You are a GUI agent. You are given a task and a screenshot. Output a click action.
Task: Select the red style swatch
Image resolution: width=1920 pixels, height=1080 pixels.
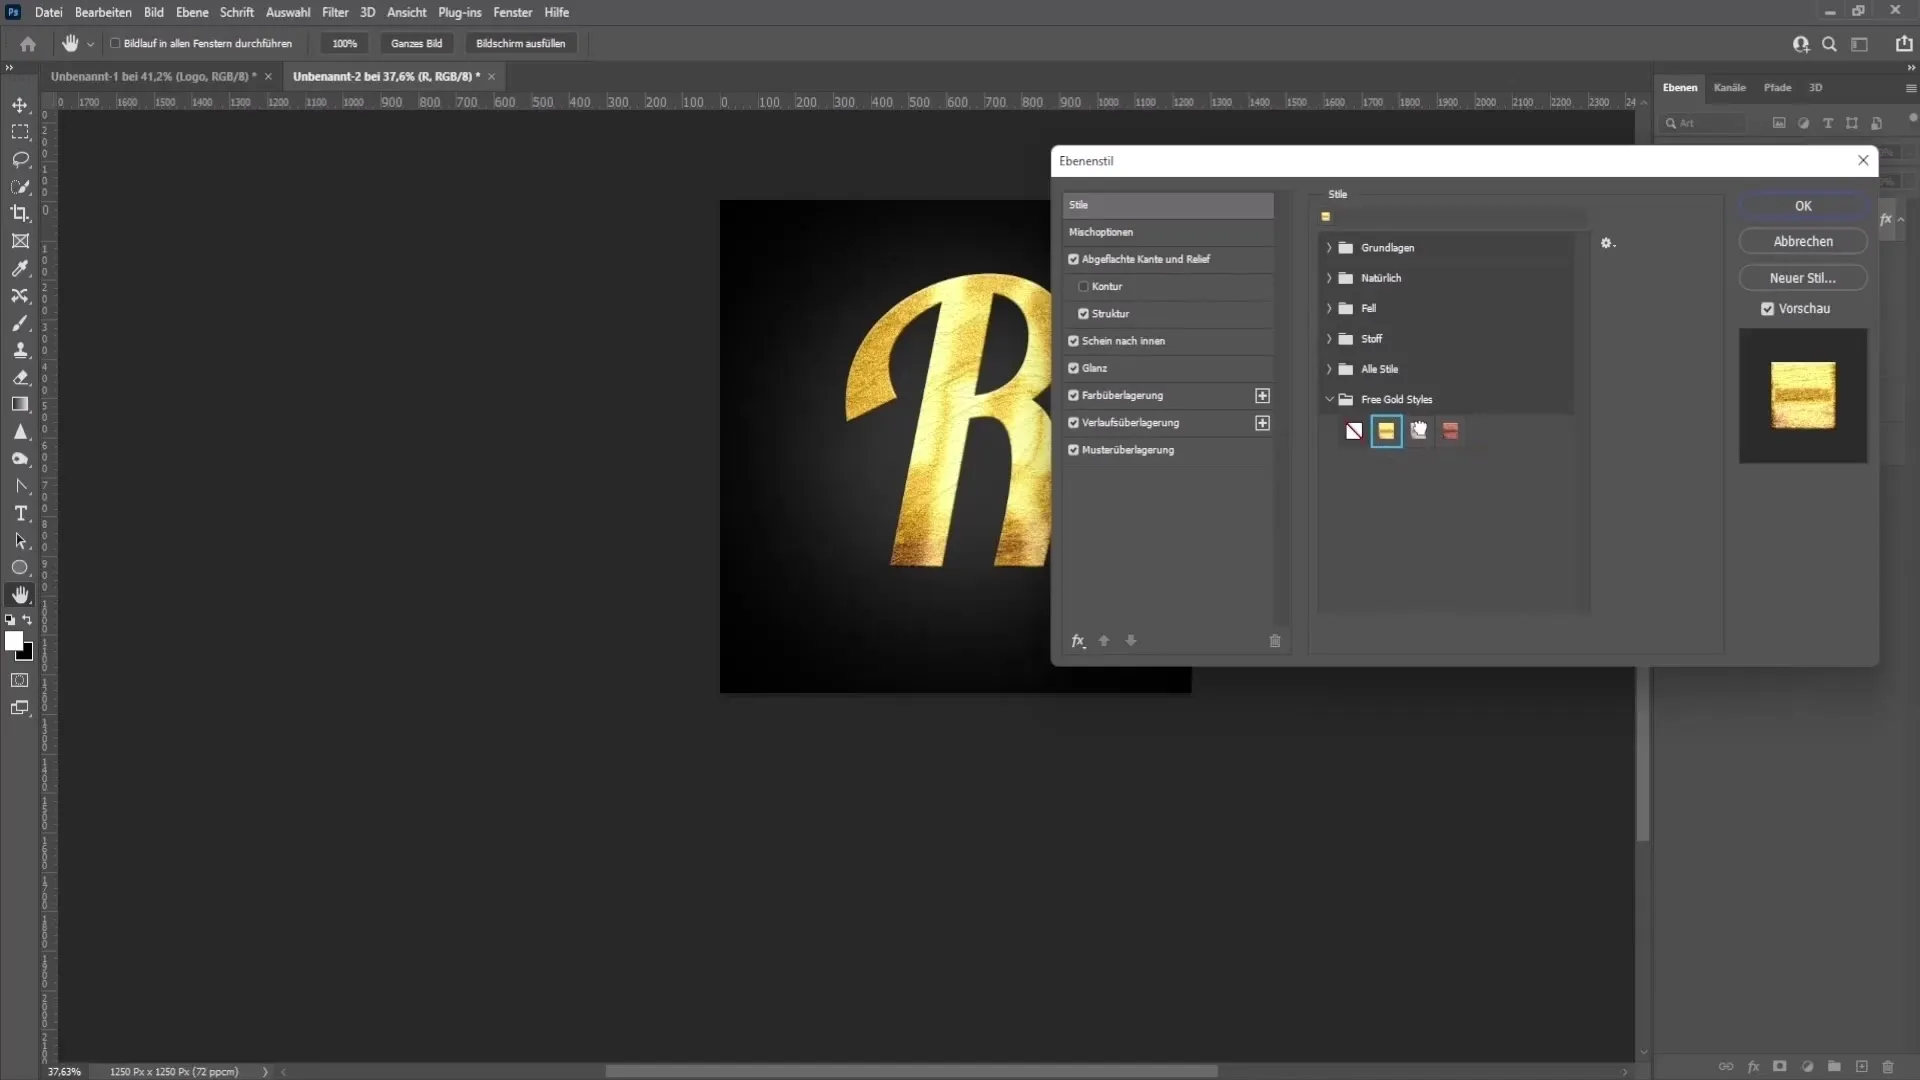click(x=1450, y=431)
